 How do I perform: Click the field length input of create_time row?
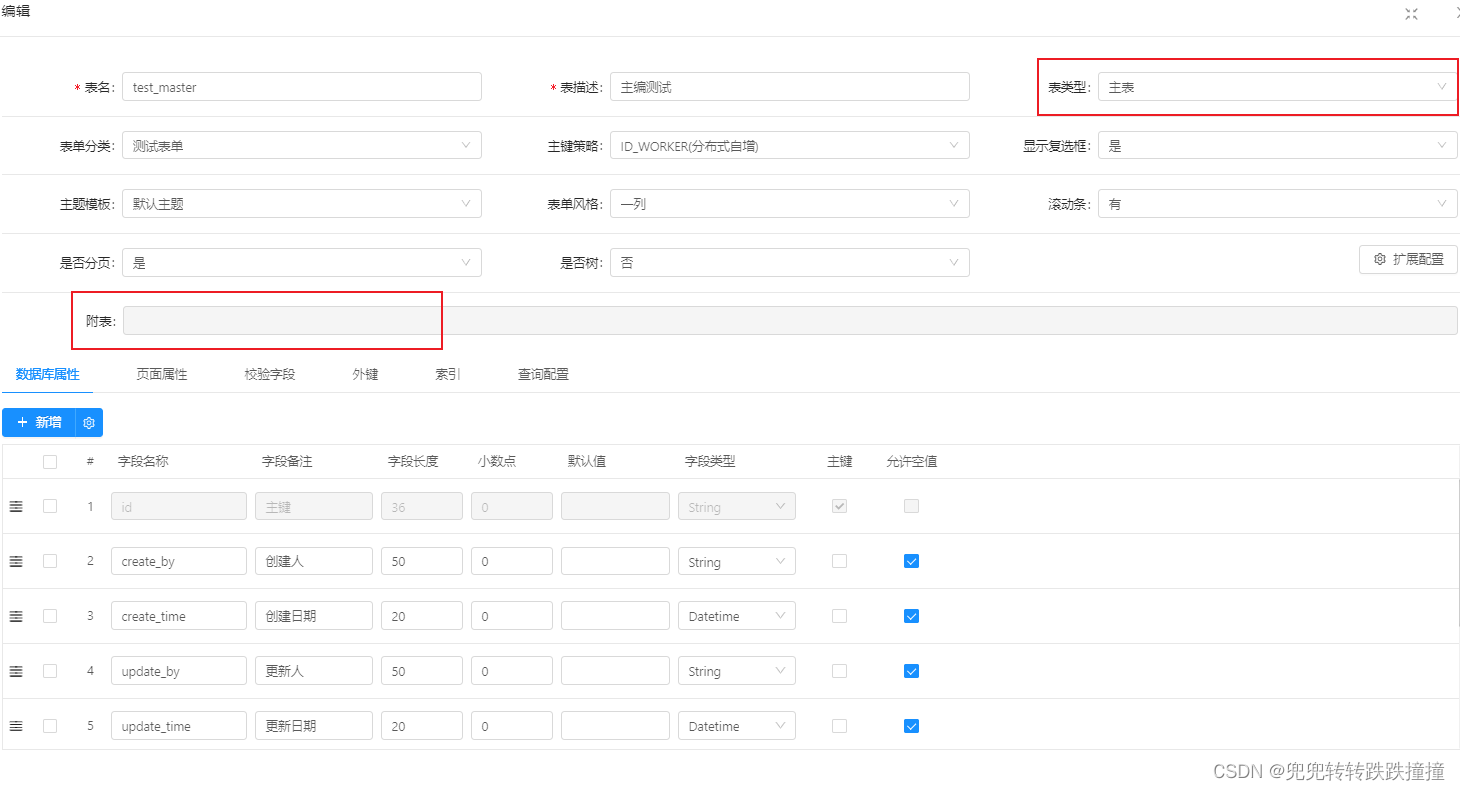[422, 616]
